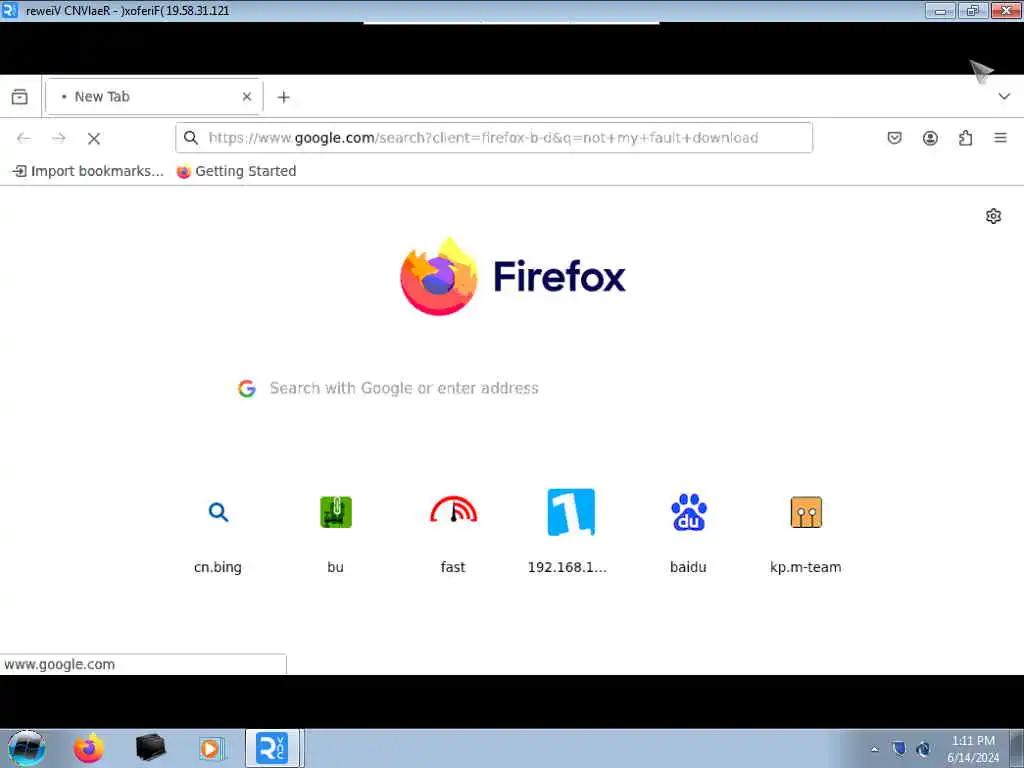Launch Firefox from the taskbar
Viewport: 1024px width, 768px height.
88,748
